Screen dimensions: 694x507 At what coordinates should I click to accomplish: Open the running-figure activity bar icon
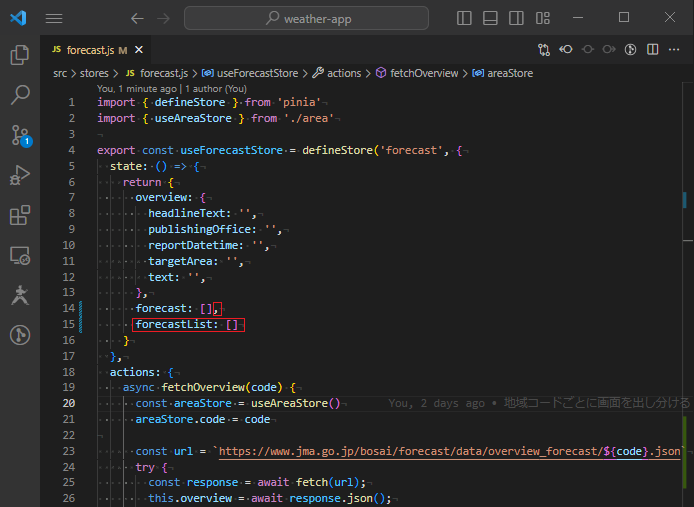[20, 295]
